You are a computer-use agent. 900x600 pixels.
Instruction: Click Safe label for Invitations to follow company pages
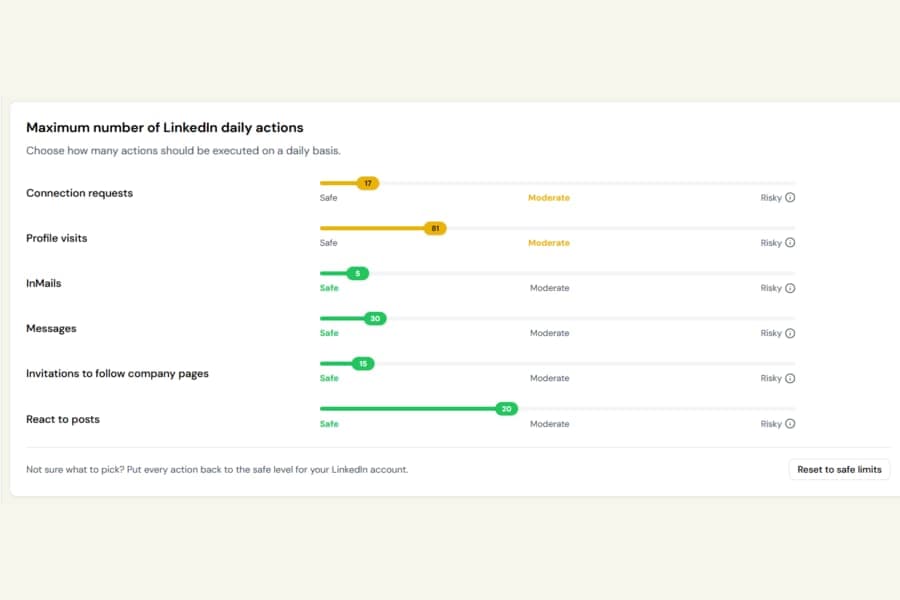(329, 378)
